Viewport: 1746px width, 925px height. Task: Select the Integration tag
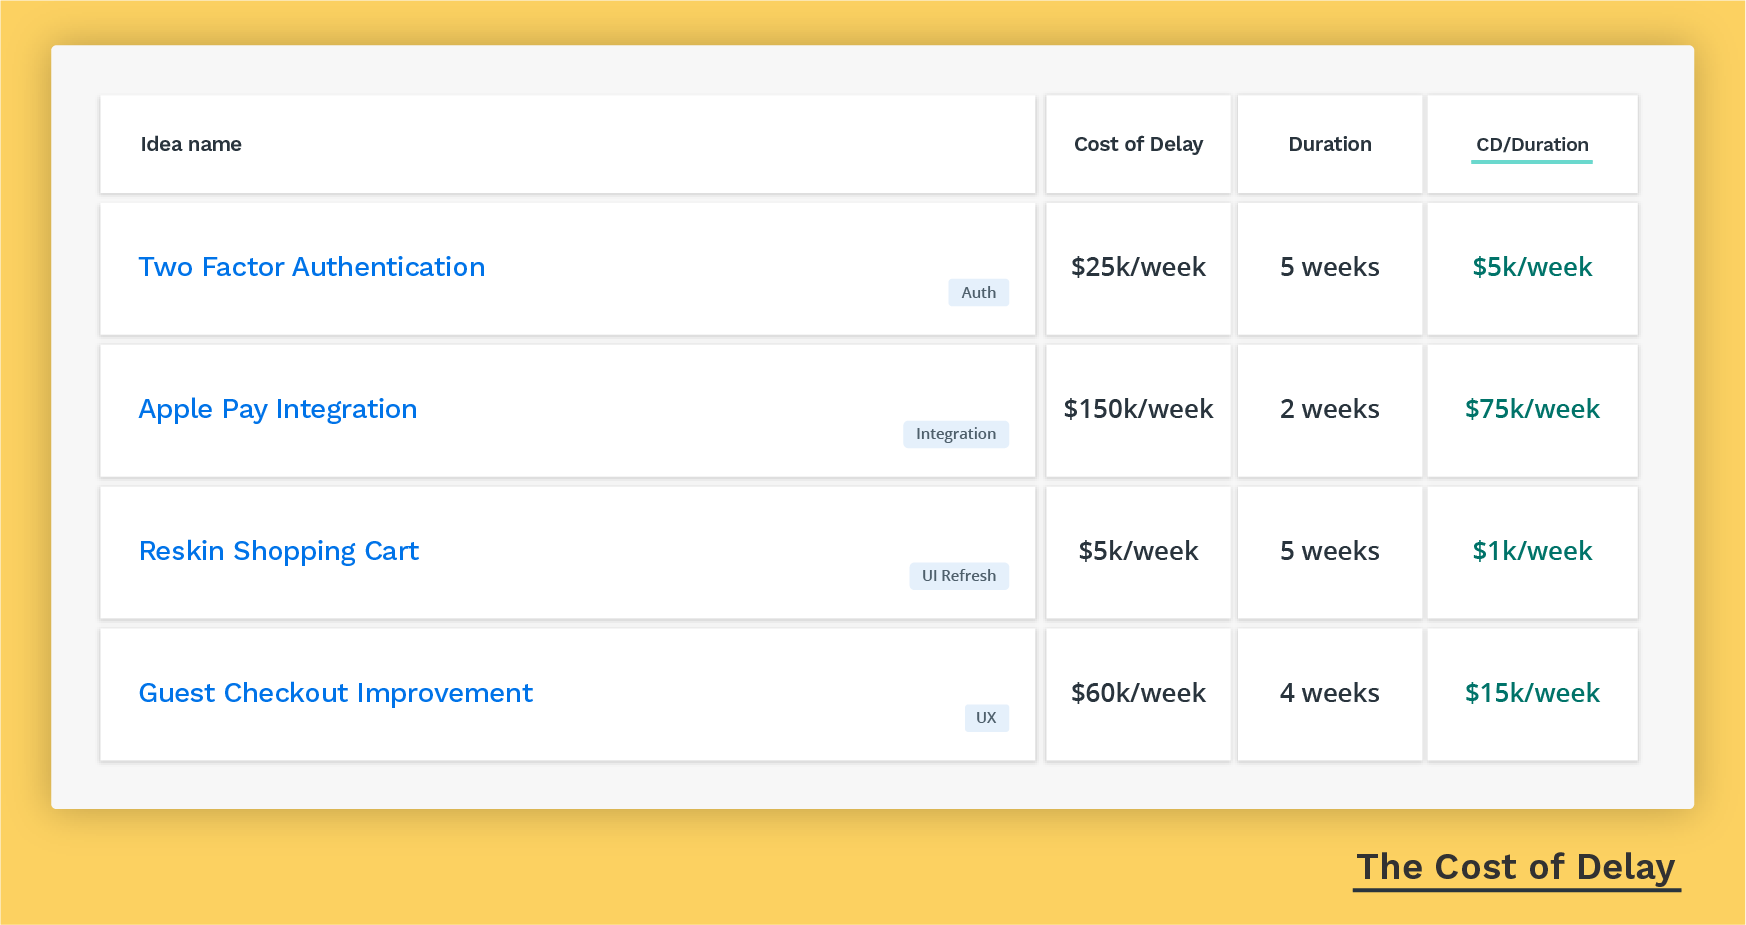[x=955, y=434]
